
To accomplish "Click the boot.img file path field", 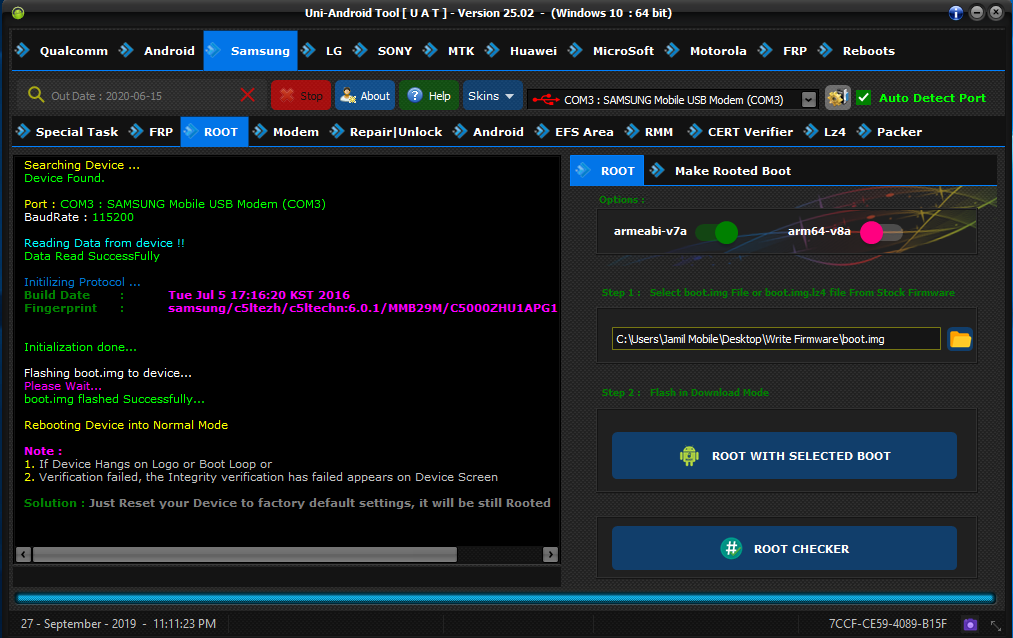I will (776, 339).
